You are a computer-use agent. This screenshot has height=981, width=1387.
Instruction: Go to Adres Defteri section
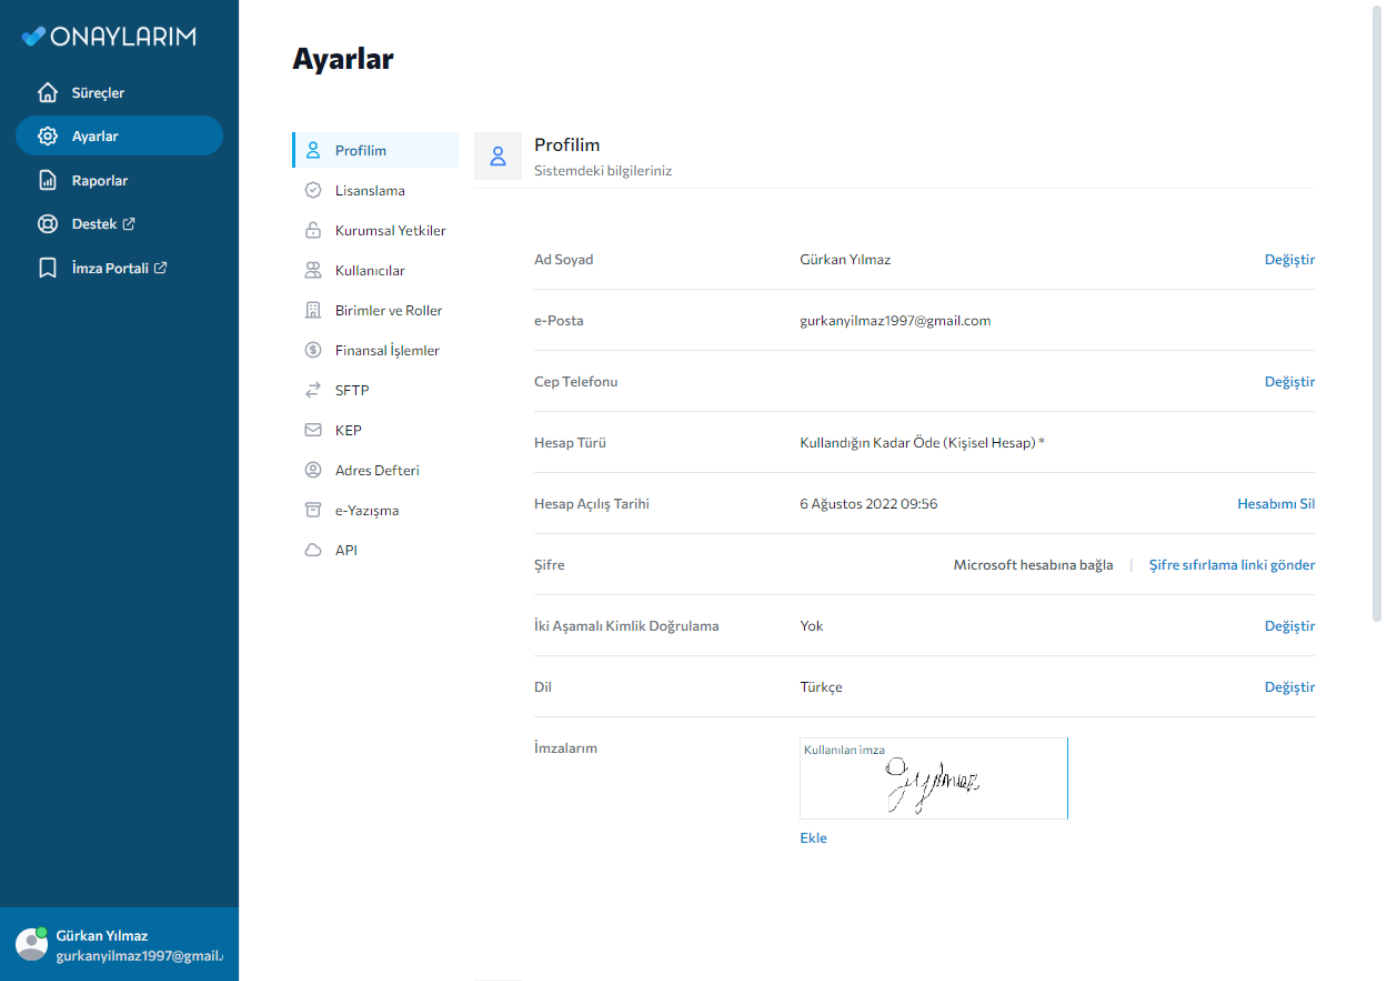377,471
